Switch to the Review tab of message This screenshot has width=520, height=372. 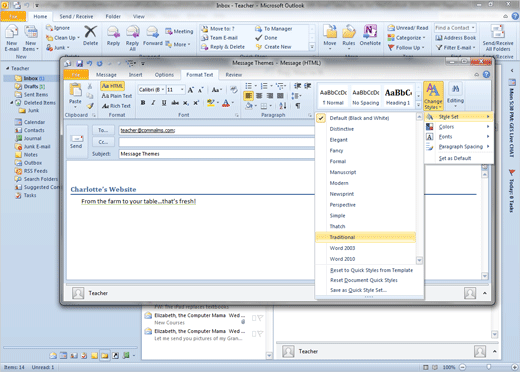pyautogui.click(x=234, y=75)
